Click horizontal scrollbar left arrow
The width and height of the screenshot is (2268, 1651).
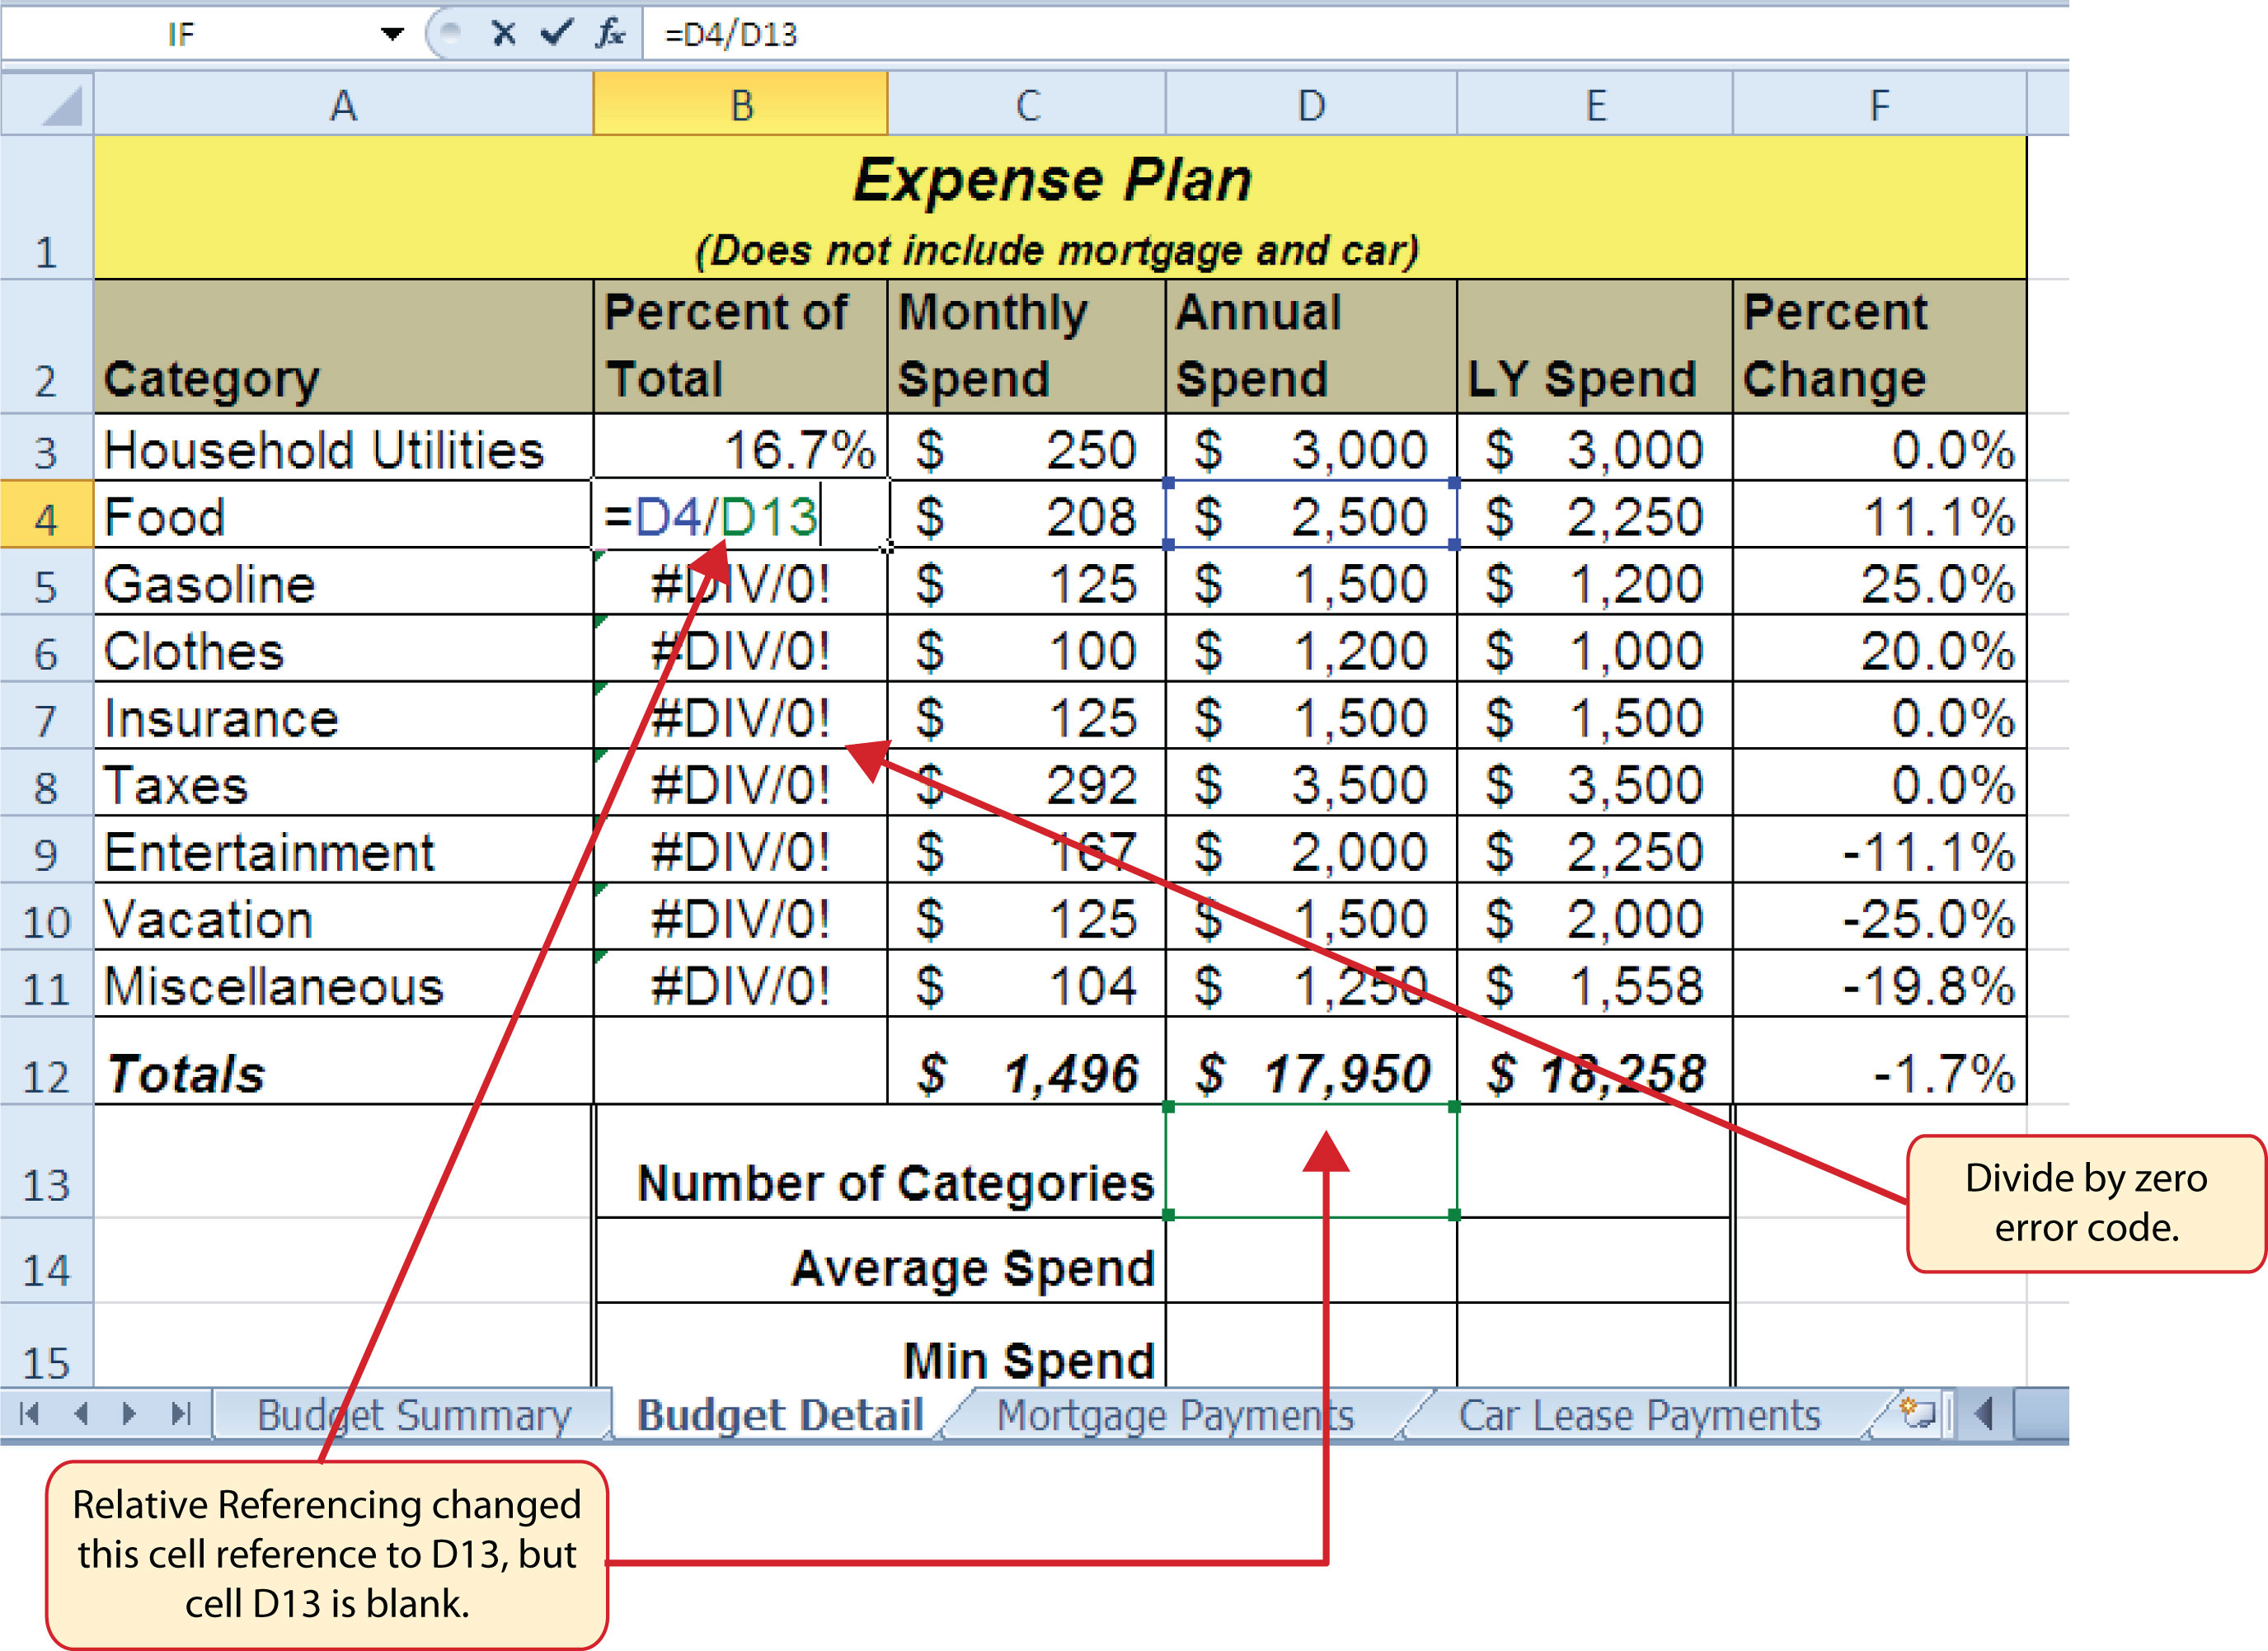1984,1414
